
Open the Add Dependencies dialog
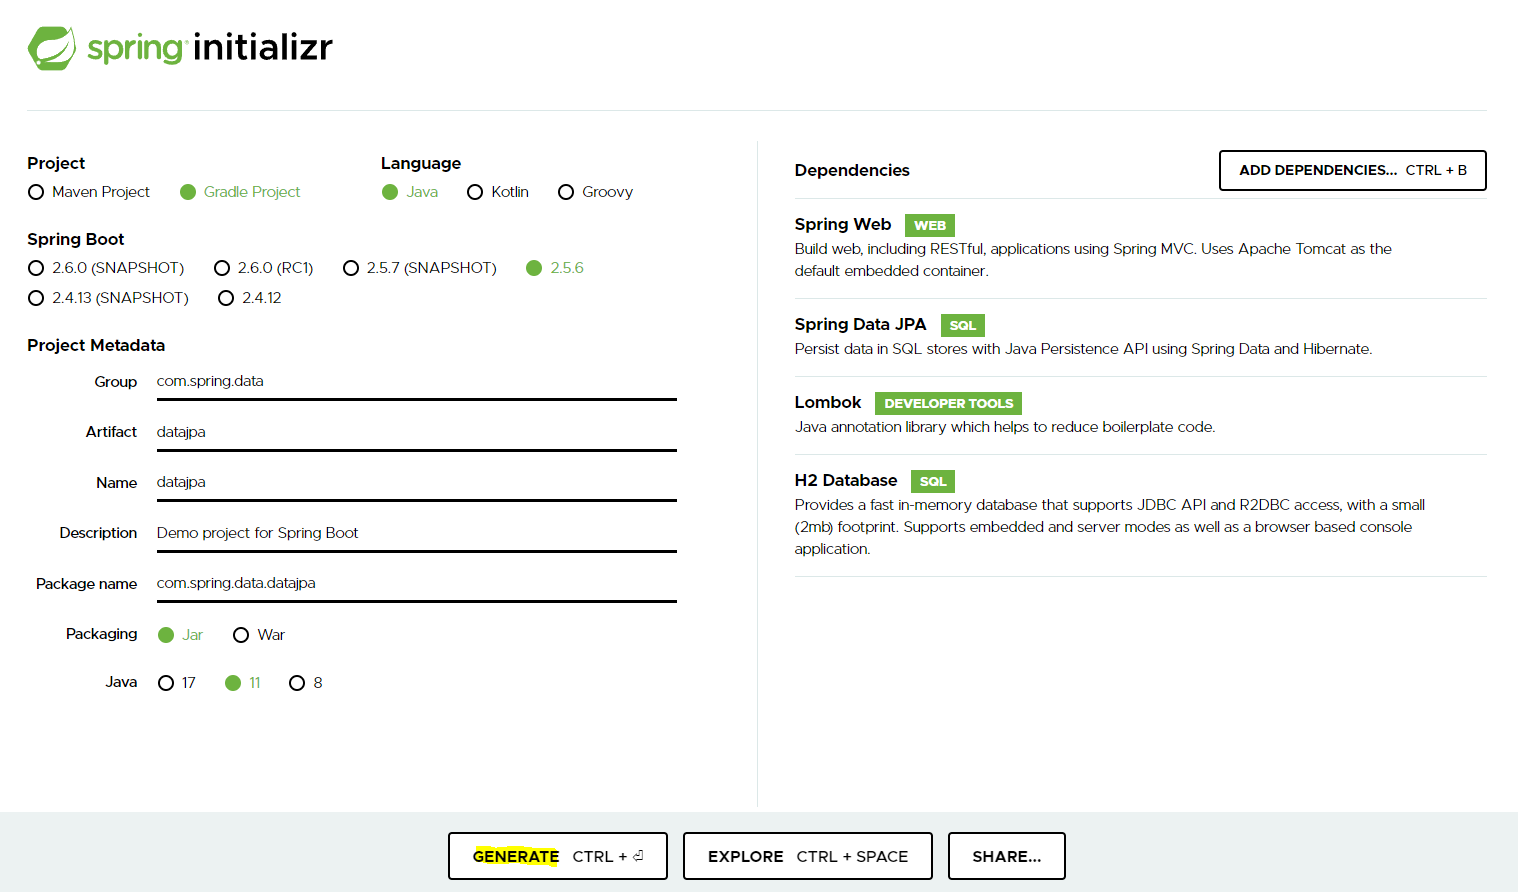point(1353,170)
